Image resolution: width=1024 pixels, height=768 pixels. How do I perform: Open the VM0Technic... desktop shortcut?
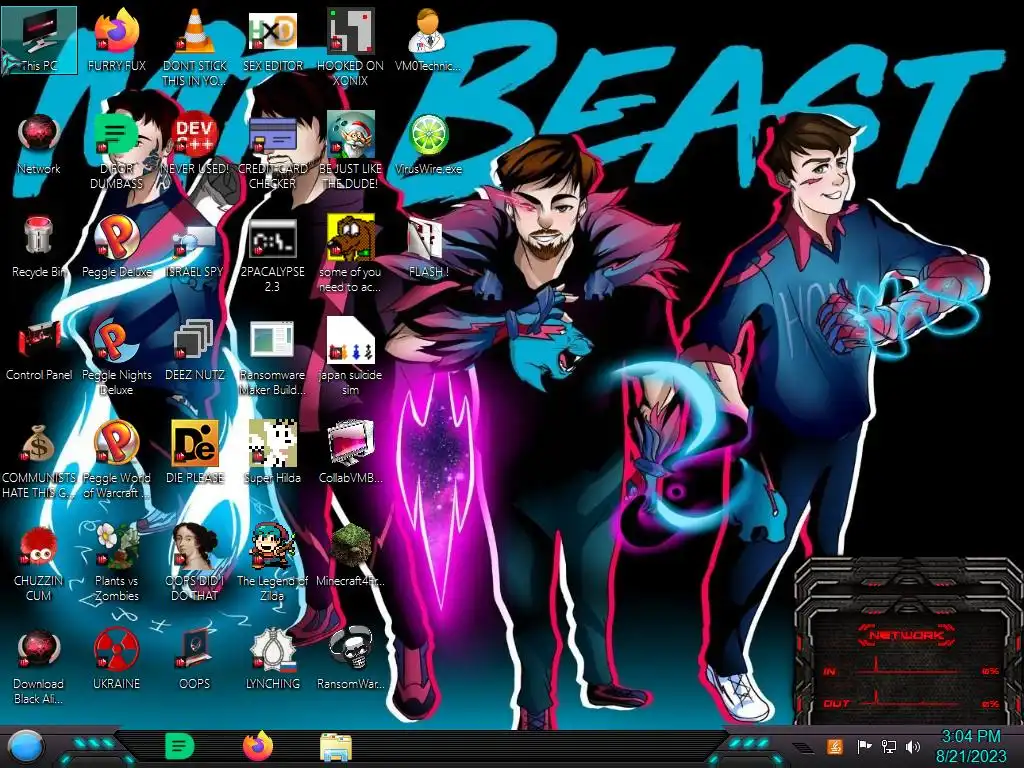[x=428, y=40]
